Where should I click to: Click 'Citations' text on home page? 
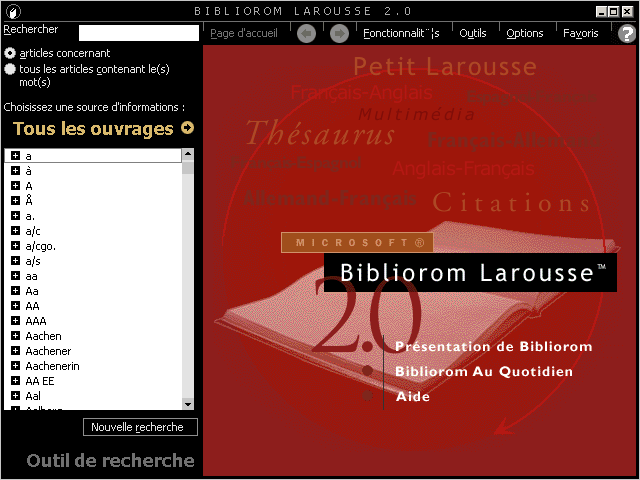(x=511, y=202)
